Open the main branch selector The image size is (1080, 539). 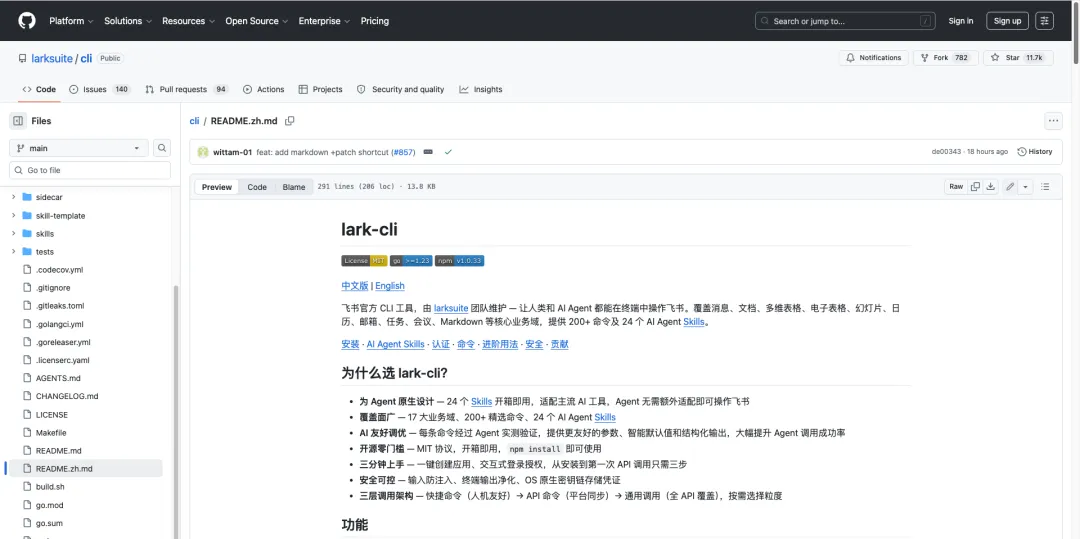click(79, 148)
